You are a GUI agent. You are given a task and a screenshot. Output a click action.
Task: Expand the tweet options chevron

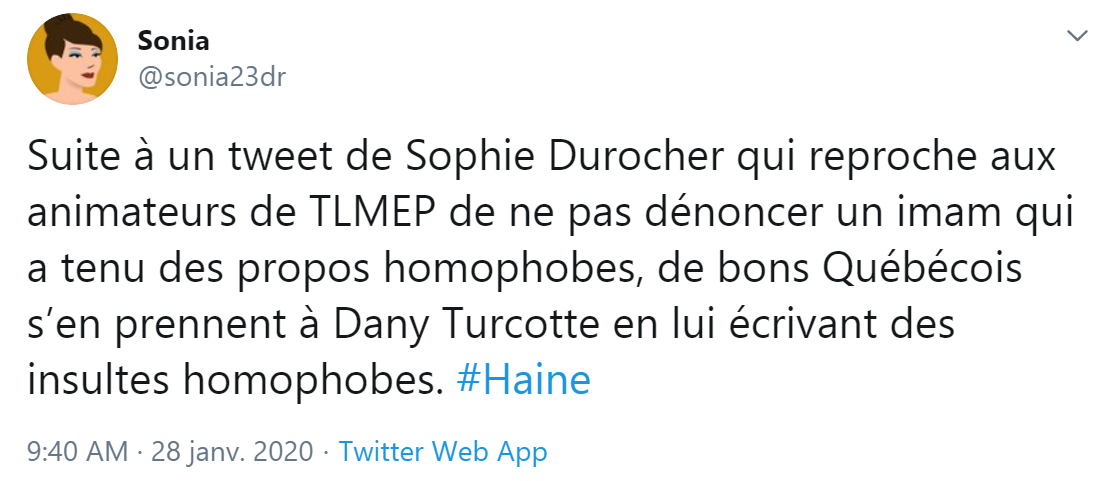pyautogui.click(x=1077, y=37)
